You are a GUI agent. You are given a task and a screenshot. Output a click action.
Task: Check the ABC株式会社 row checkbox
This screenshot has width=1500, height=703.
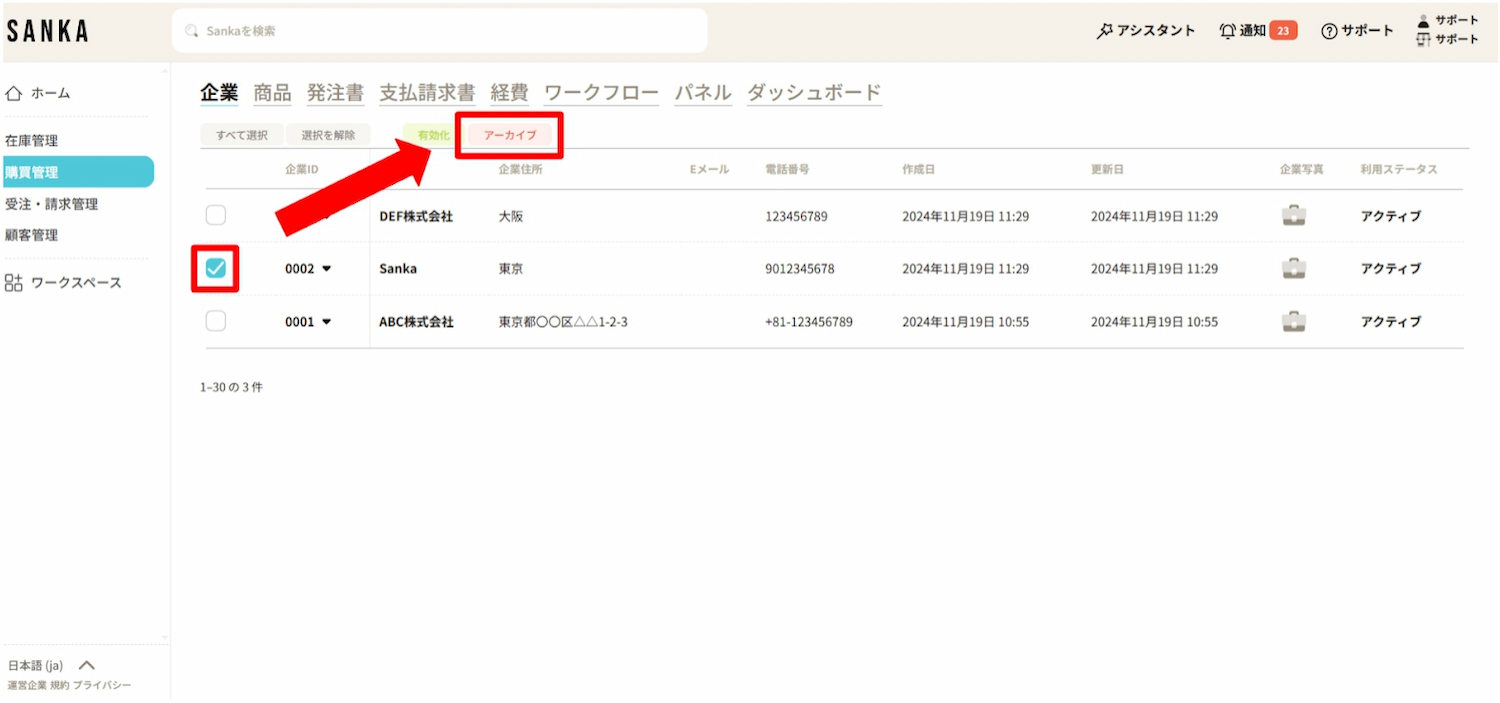tap(216, 321)
